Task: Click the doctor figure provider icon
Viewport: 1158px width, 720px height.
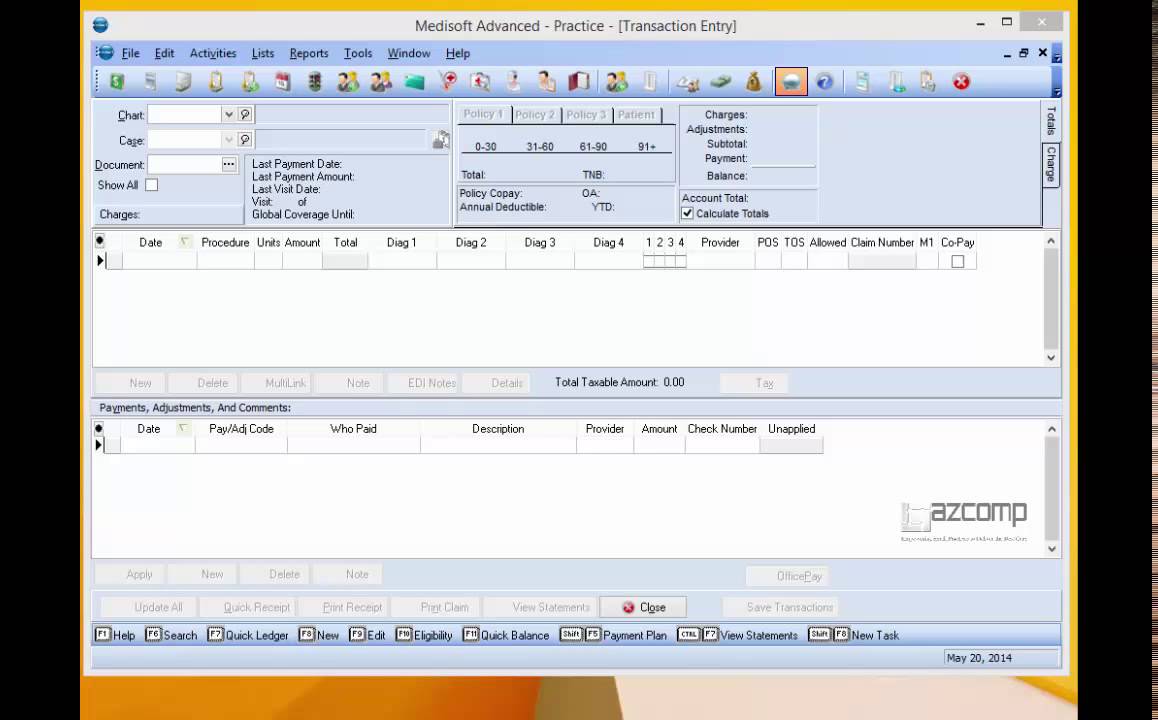Action: [513, 82]
